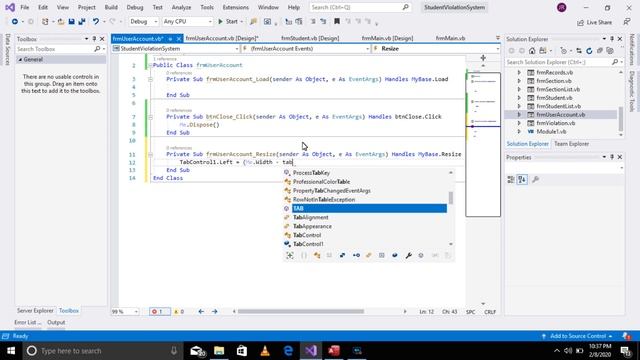The width and height of the screenshot is (640, 360).
Task: Pin the Properties panel
Action: (612, 157)
